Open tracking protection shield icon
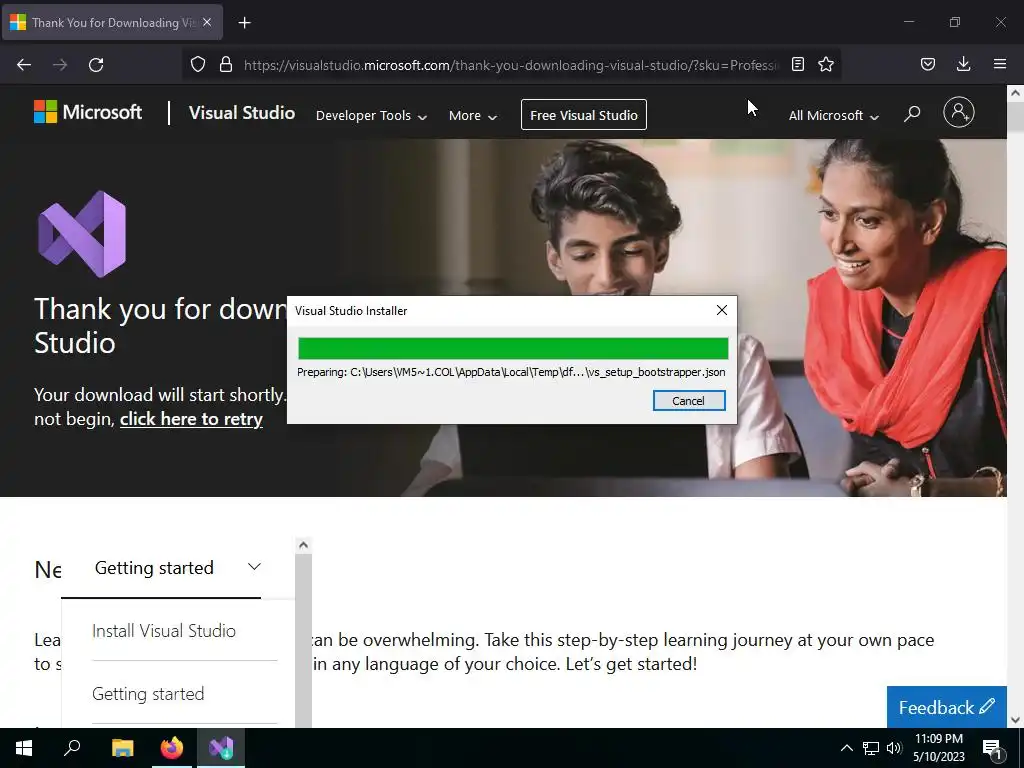The width and height of the screenshot is (1024, 768). click(x=198, y=64)
